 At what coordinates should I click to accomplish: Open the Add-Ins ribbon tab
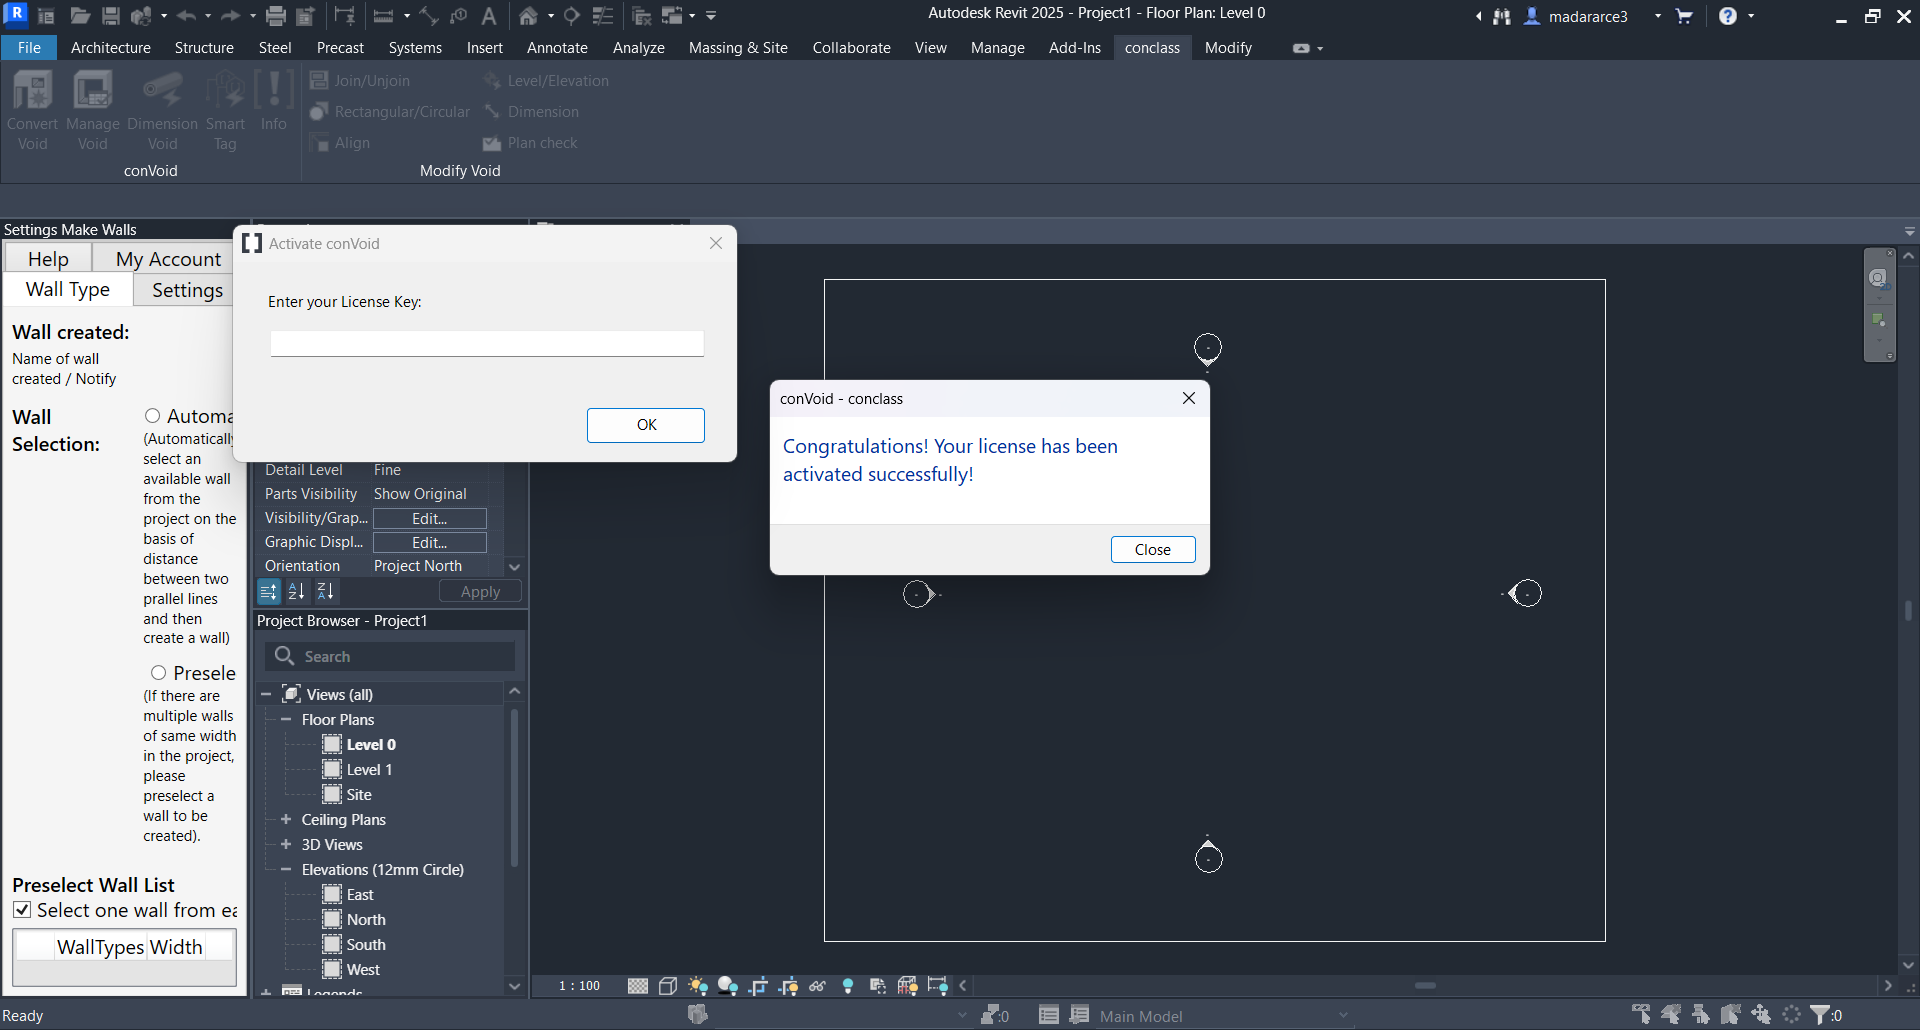click(x=1075, y=48)
